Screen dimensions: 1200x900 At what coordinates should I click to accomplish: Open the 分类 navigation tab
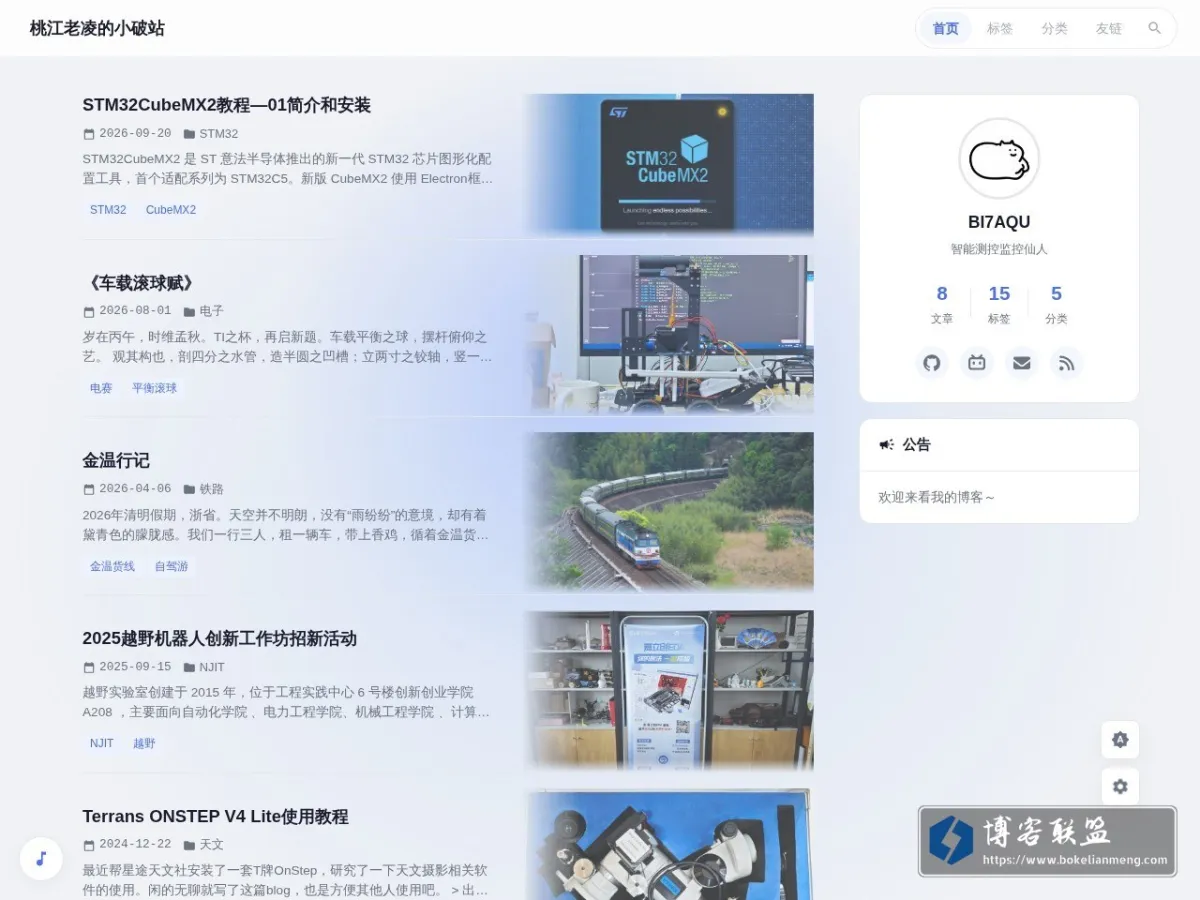1054,28
